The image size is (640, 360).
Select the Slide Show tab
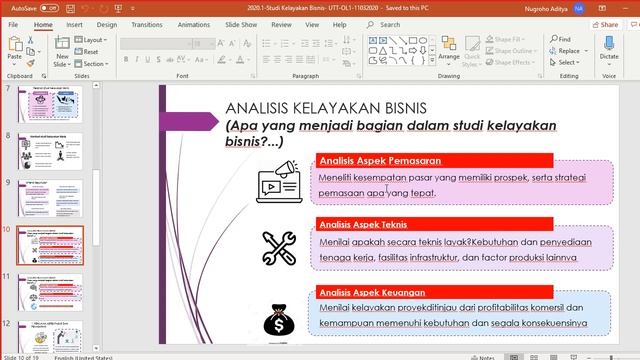[x=241, y=24]
